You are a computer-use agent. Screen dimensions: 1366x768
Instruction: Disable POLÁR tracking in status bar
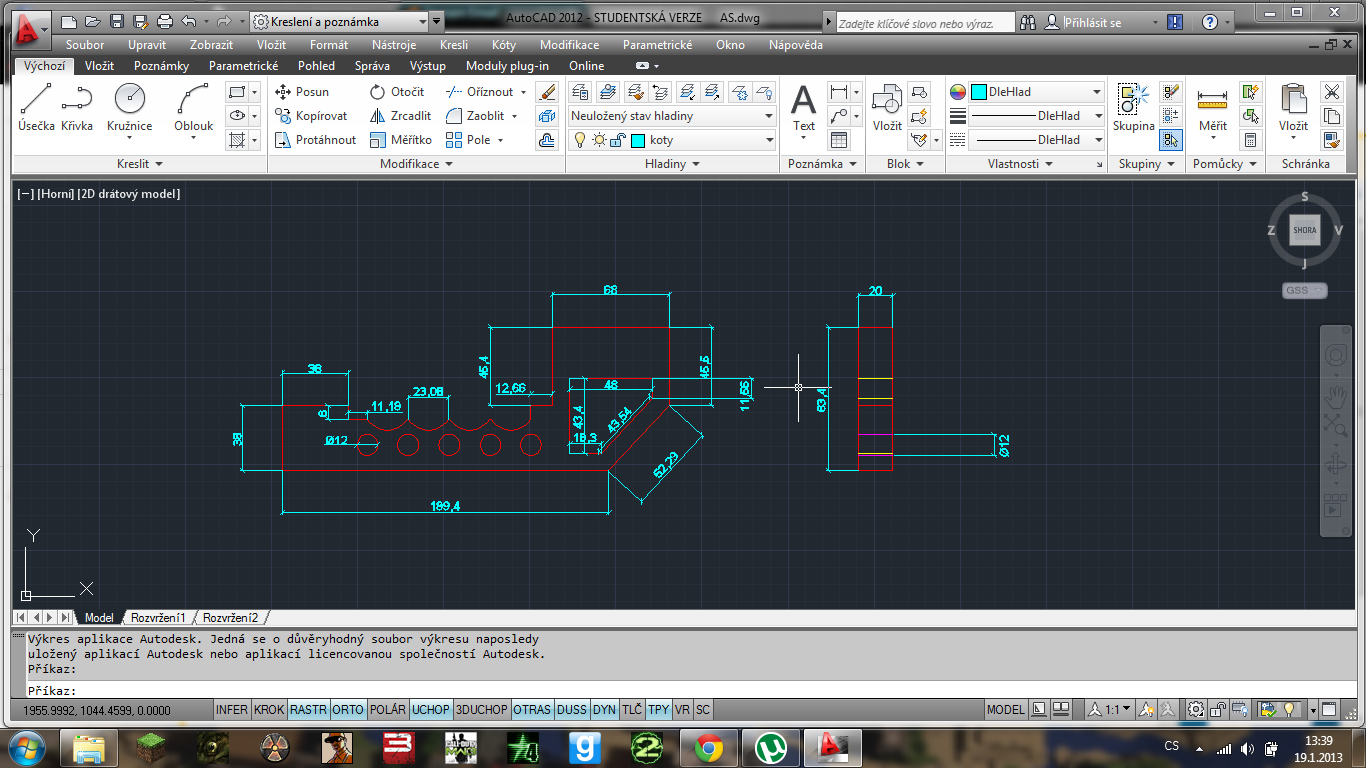[387, 710]
